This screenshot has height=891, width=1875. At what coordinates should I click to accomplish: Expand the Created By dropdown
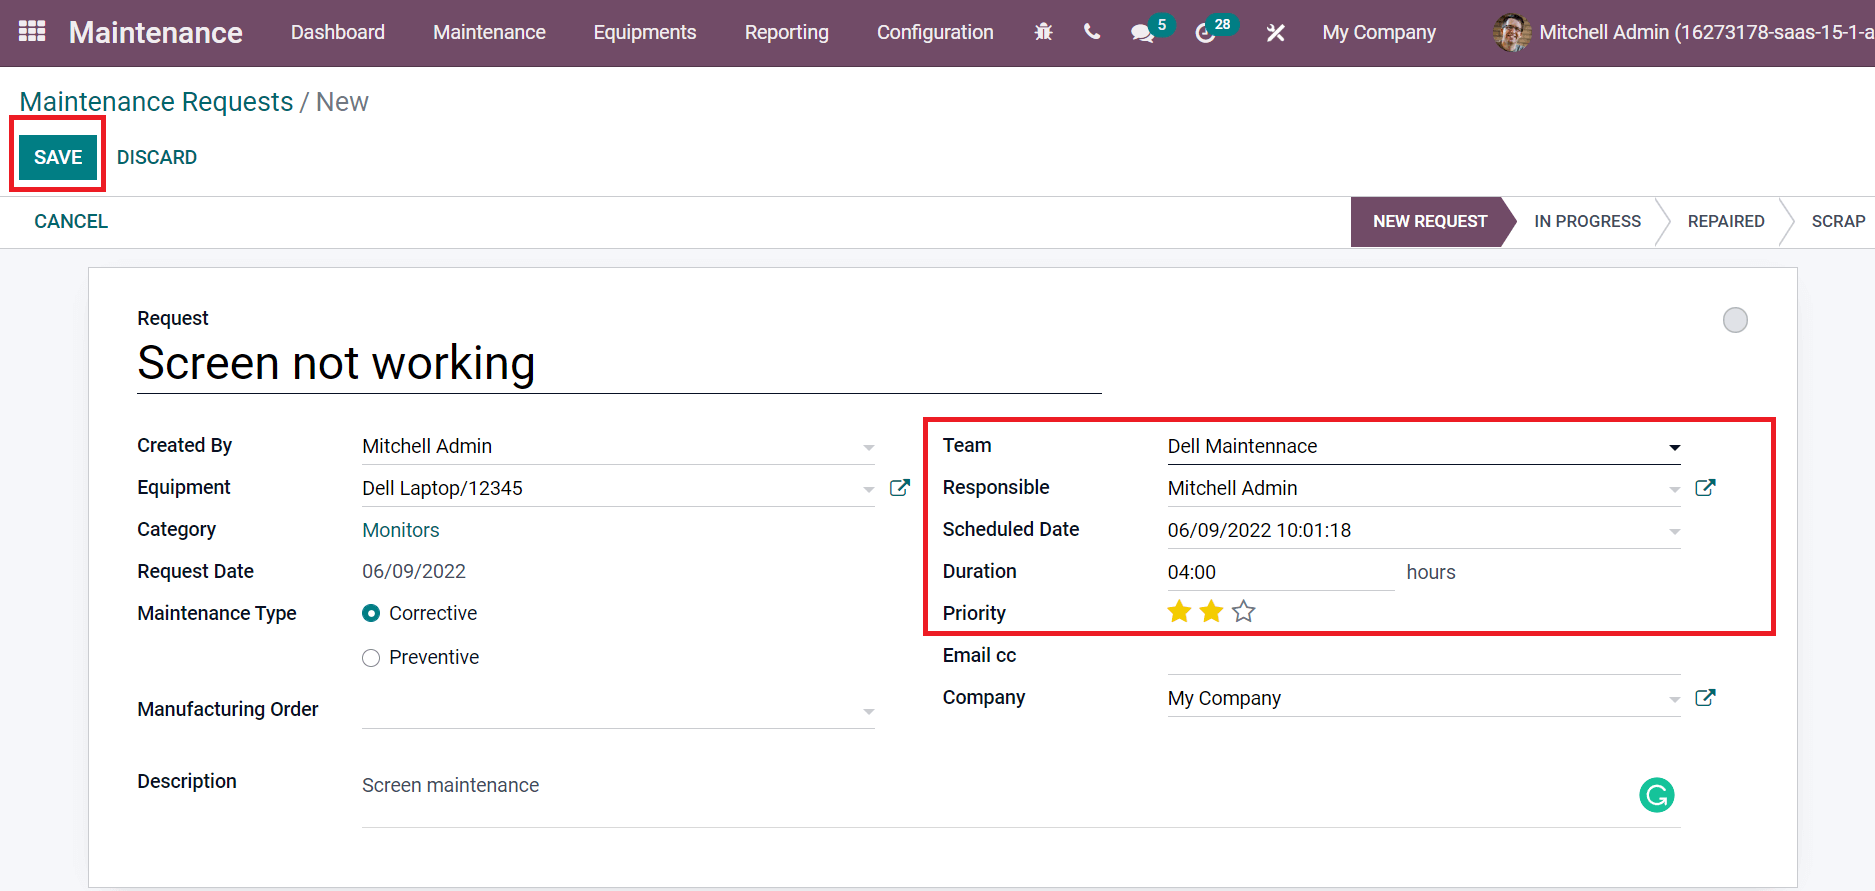tap(868, 447)
